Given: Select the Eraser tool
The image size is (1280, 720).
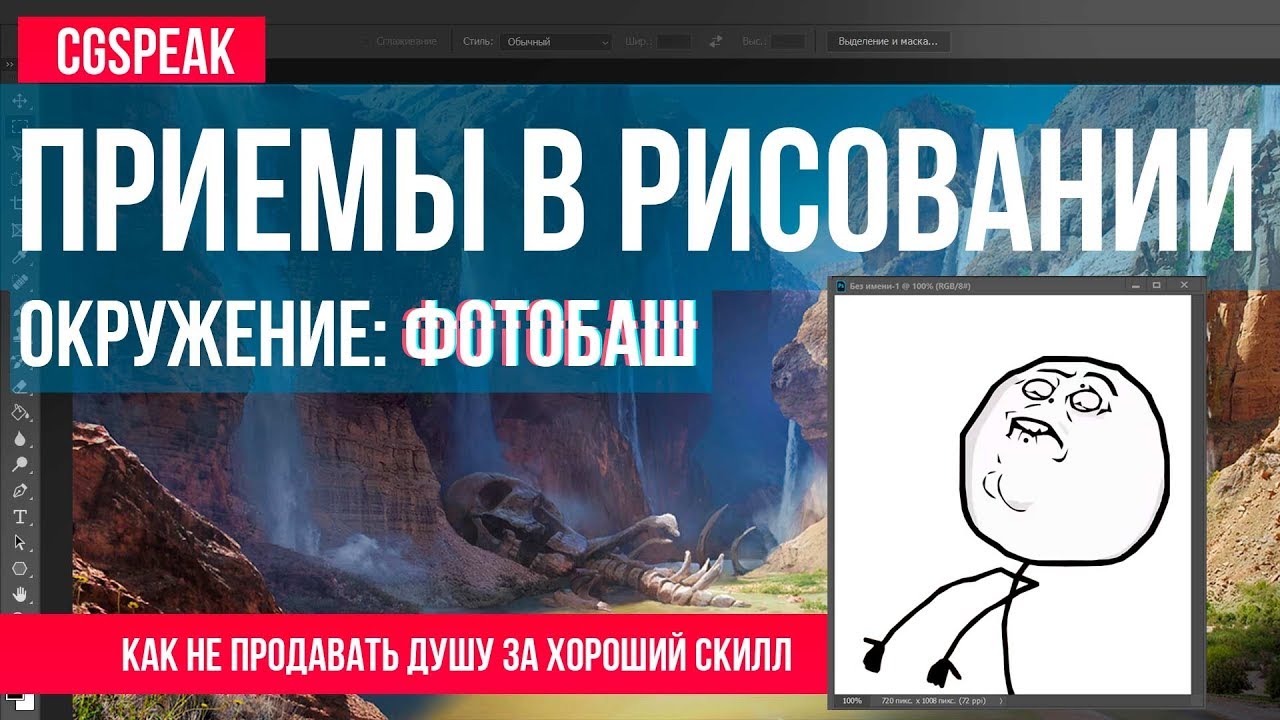Looking at the screenshot, I should pos(19,387).
